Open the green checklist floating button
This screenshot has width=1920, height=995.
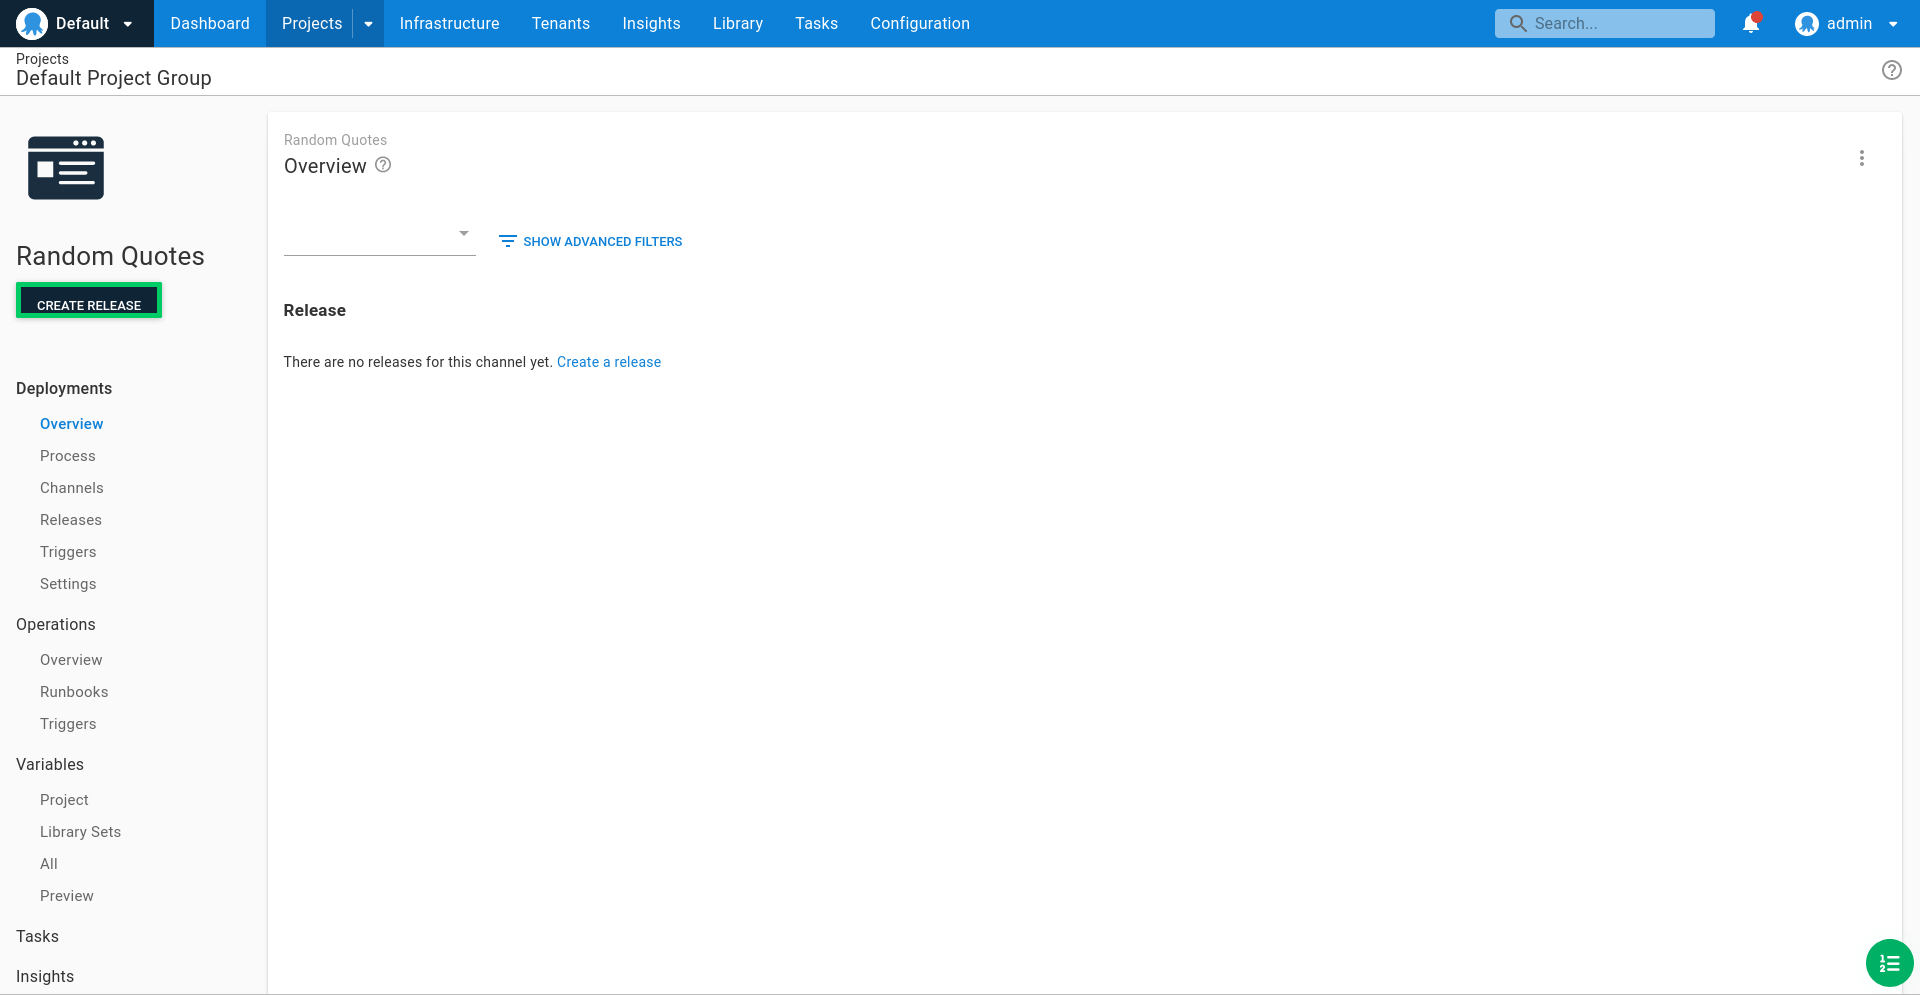1890,963
